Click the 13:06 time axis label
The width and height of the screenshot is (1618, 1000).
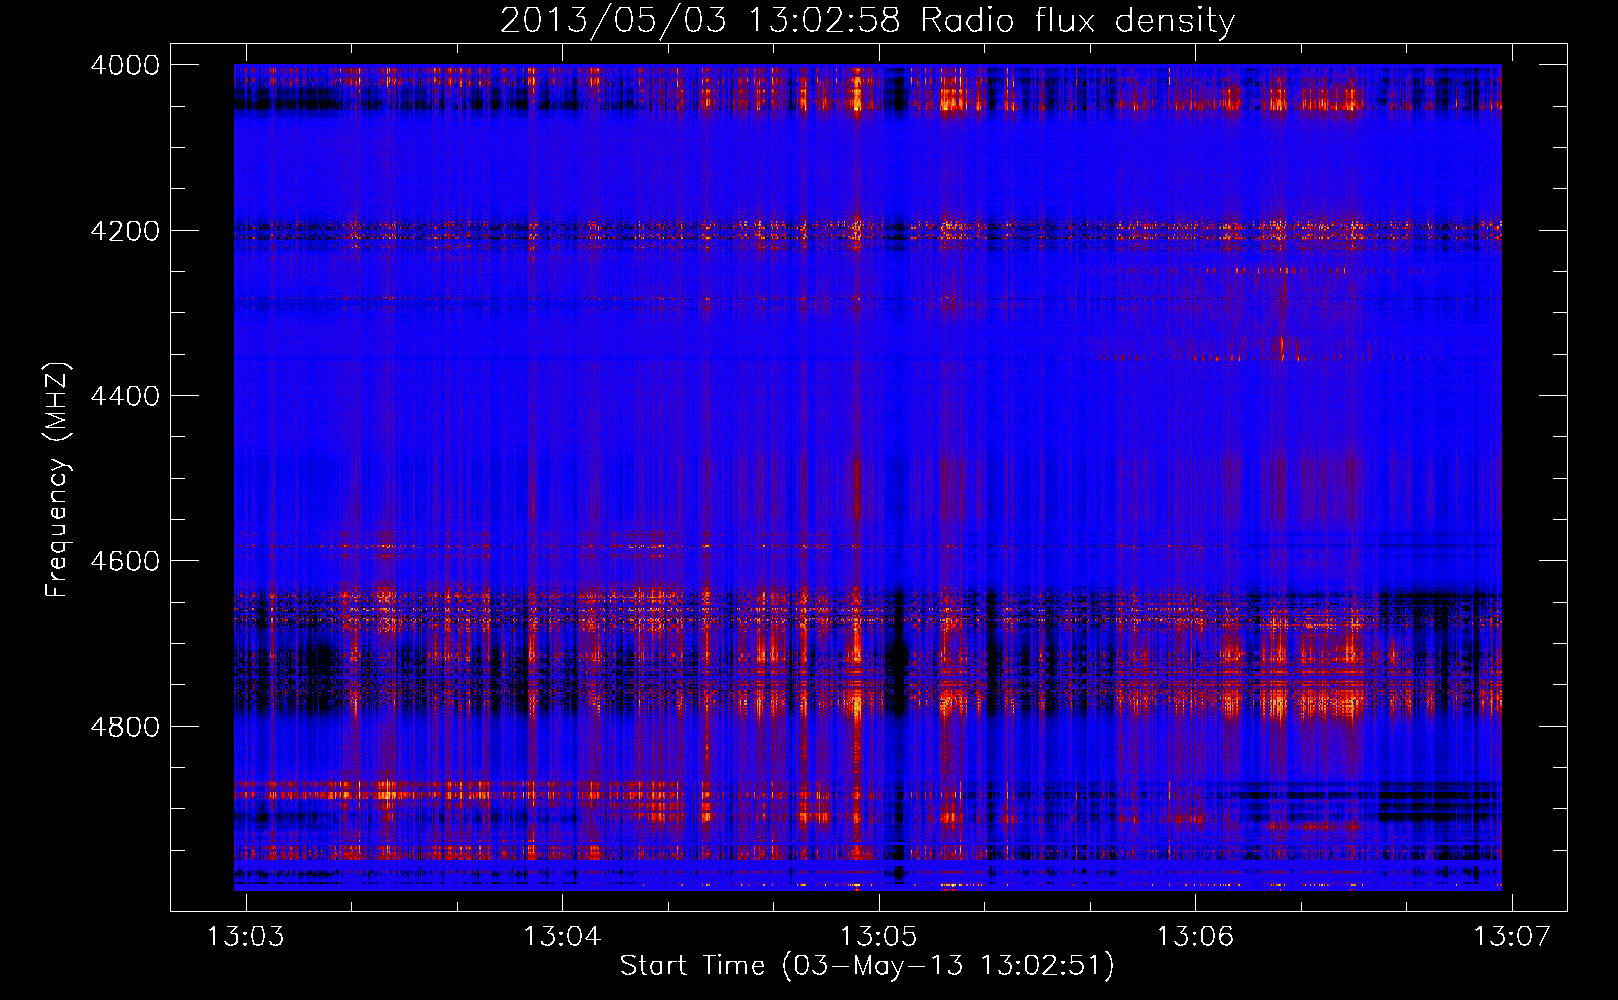1195,936
